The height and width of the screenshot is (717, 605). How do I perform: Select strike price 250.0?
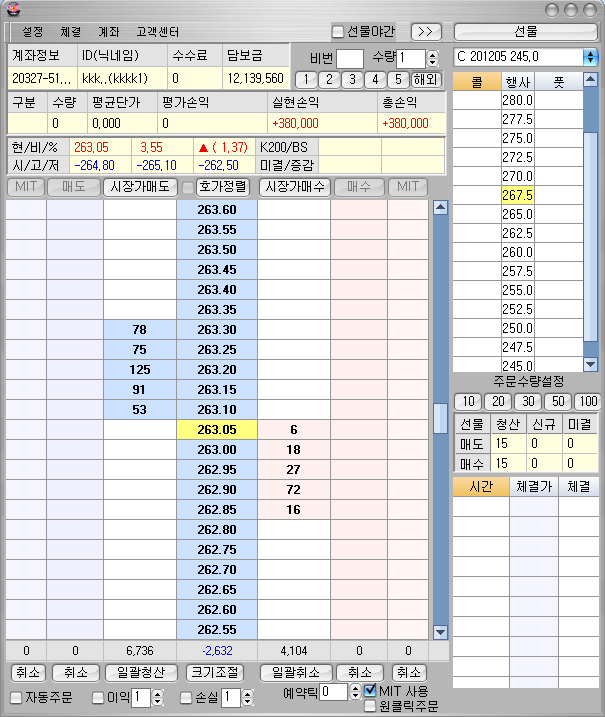click(x=518, y=328)
